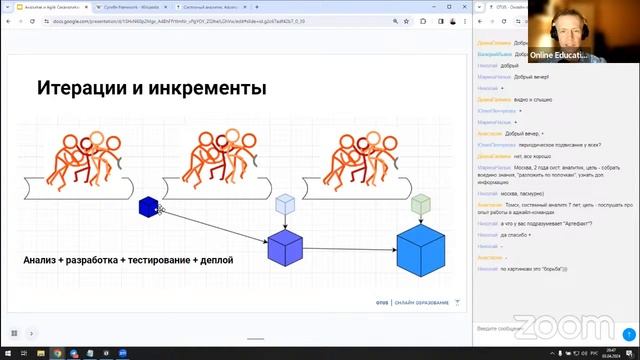Select the active Google Slides tab
Screen dimensions: 640x360
click(x=52, y=7)
